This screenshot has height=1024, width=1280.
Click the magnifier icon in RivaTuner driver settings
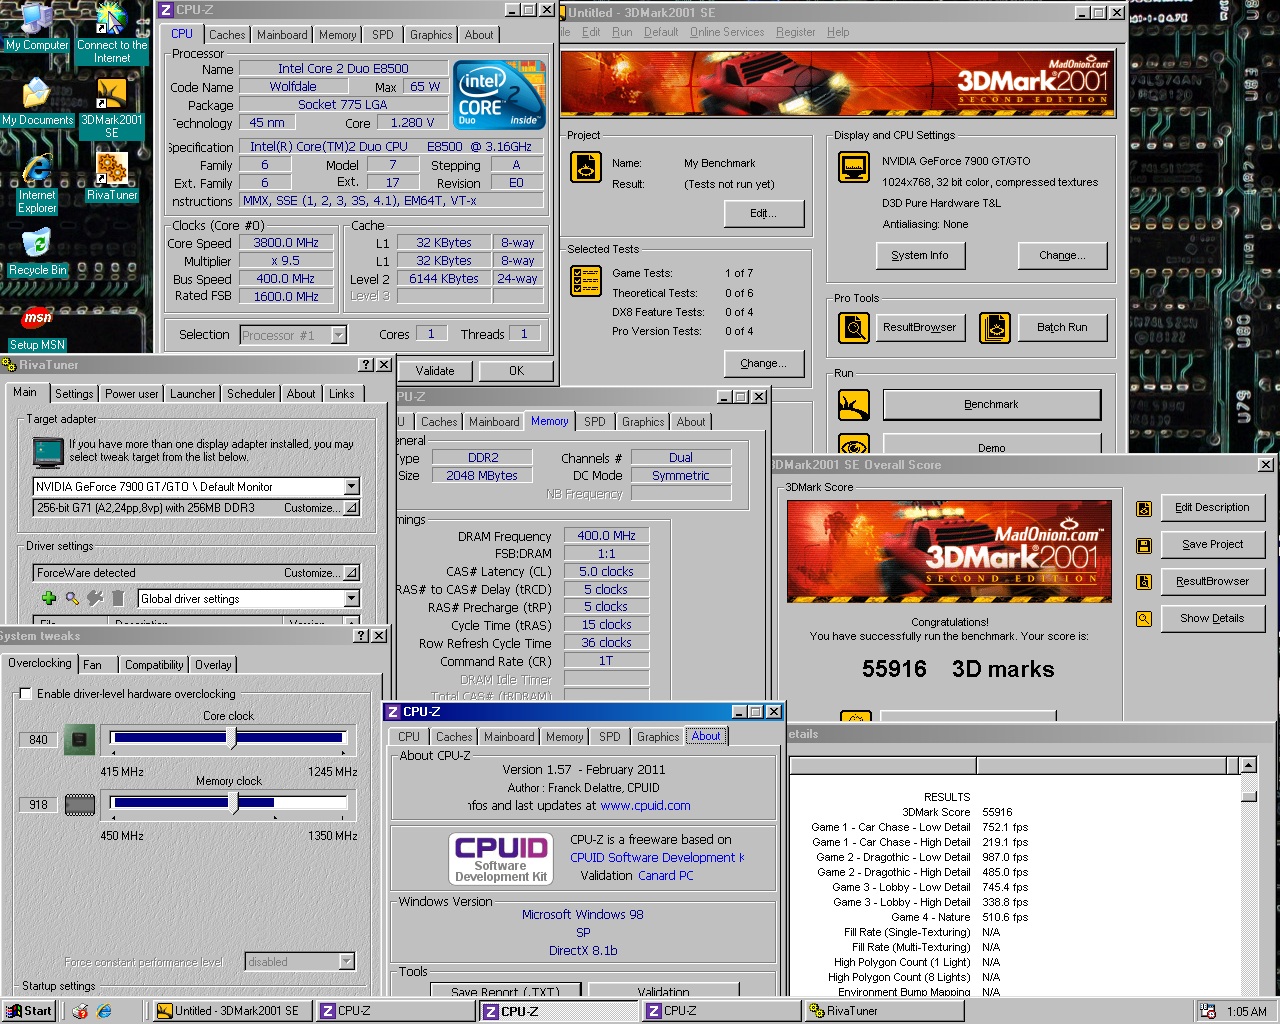[72, 598]
